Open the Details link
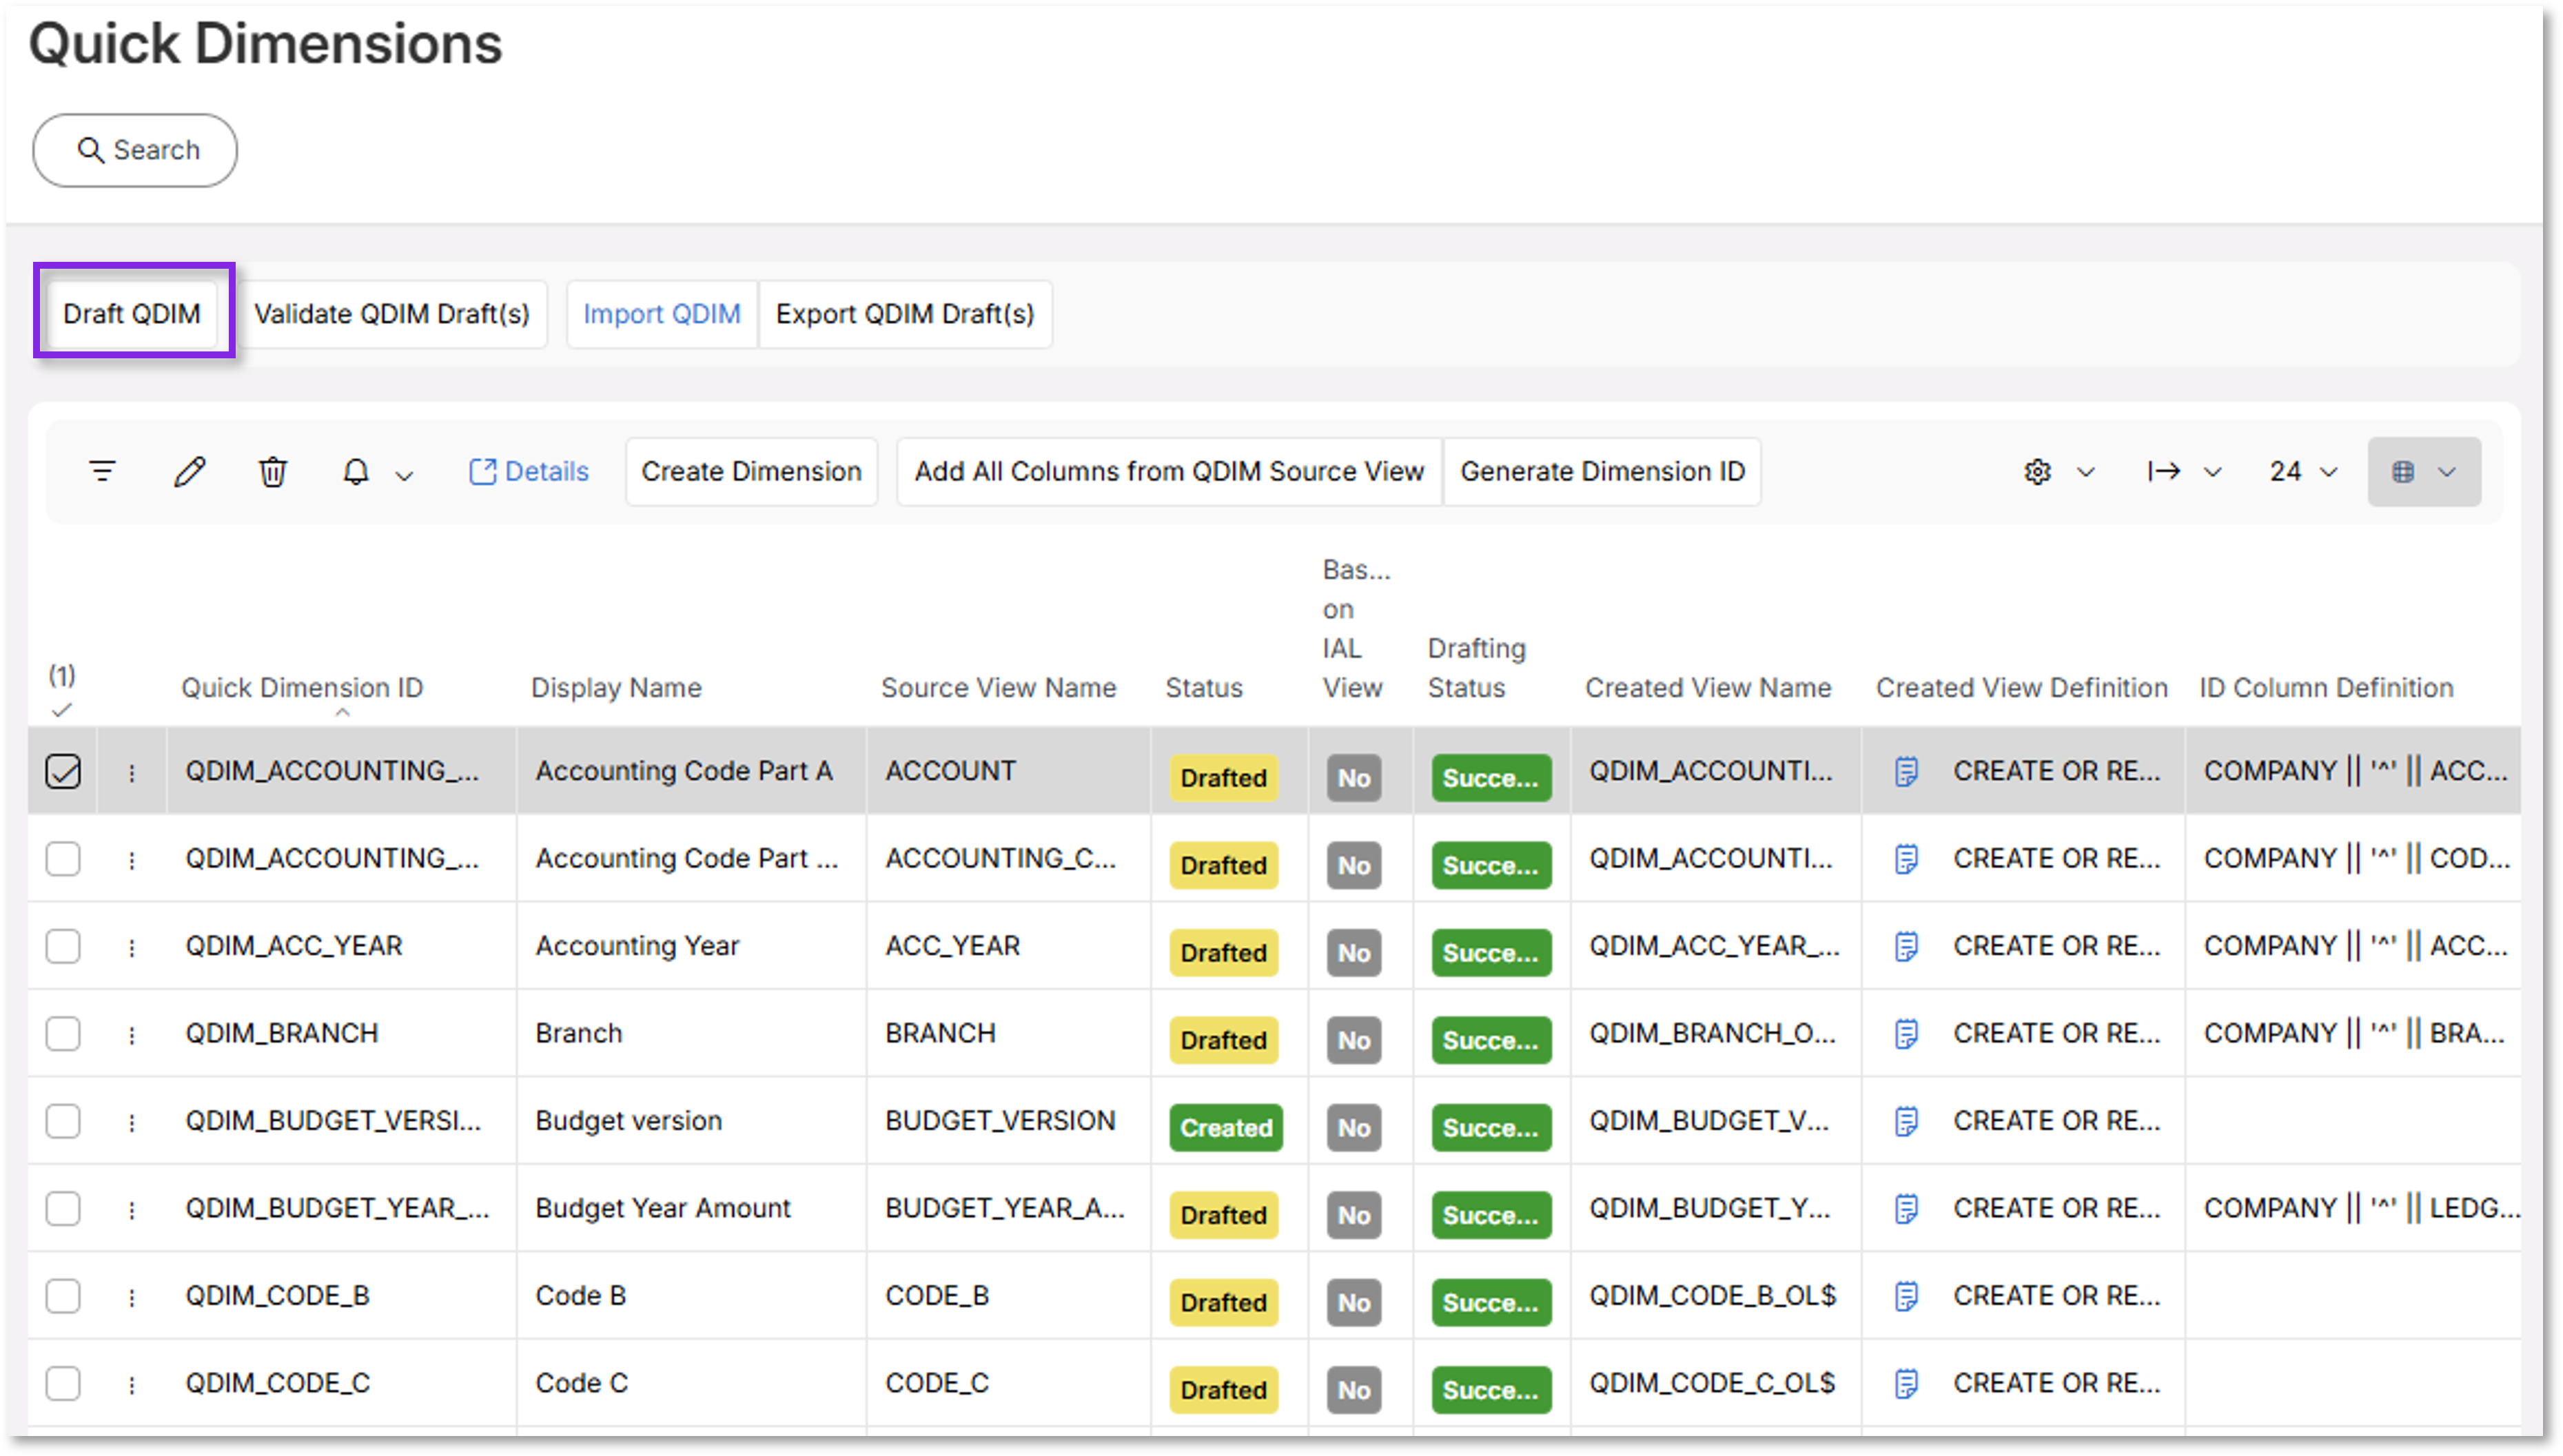This screenshot has height=1456, width=2563. coord(529,471)
